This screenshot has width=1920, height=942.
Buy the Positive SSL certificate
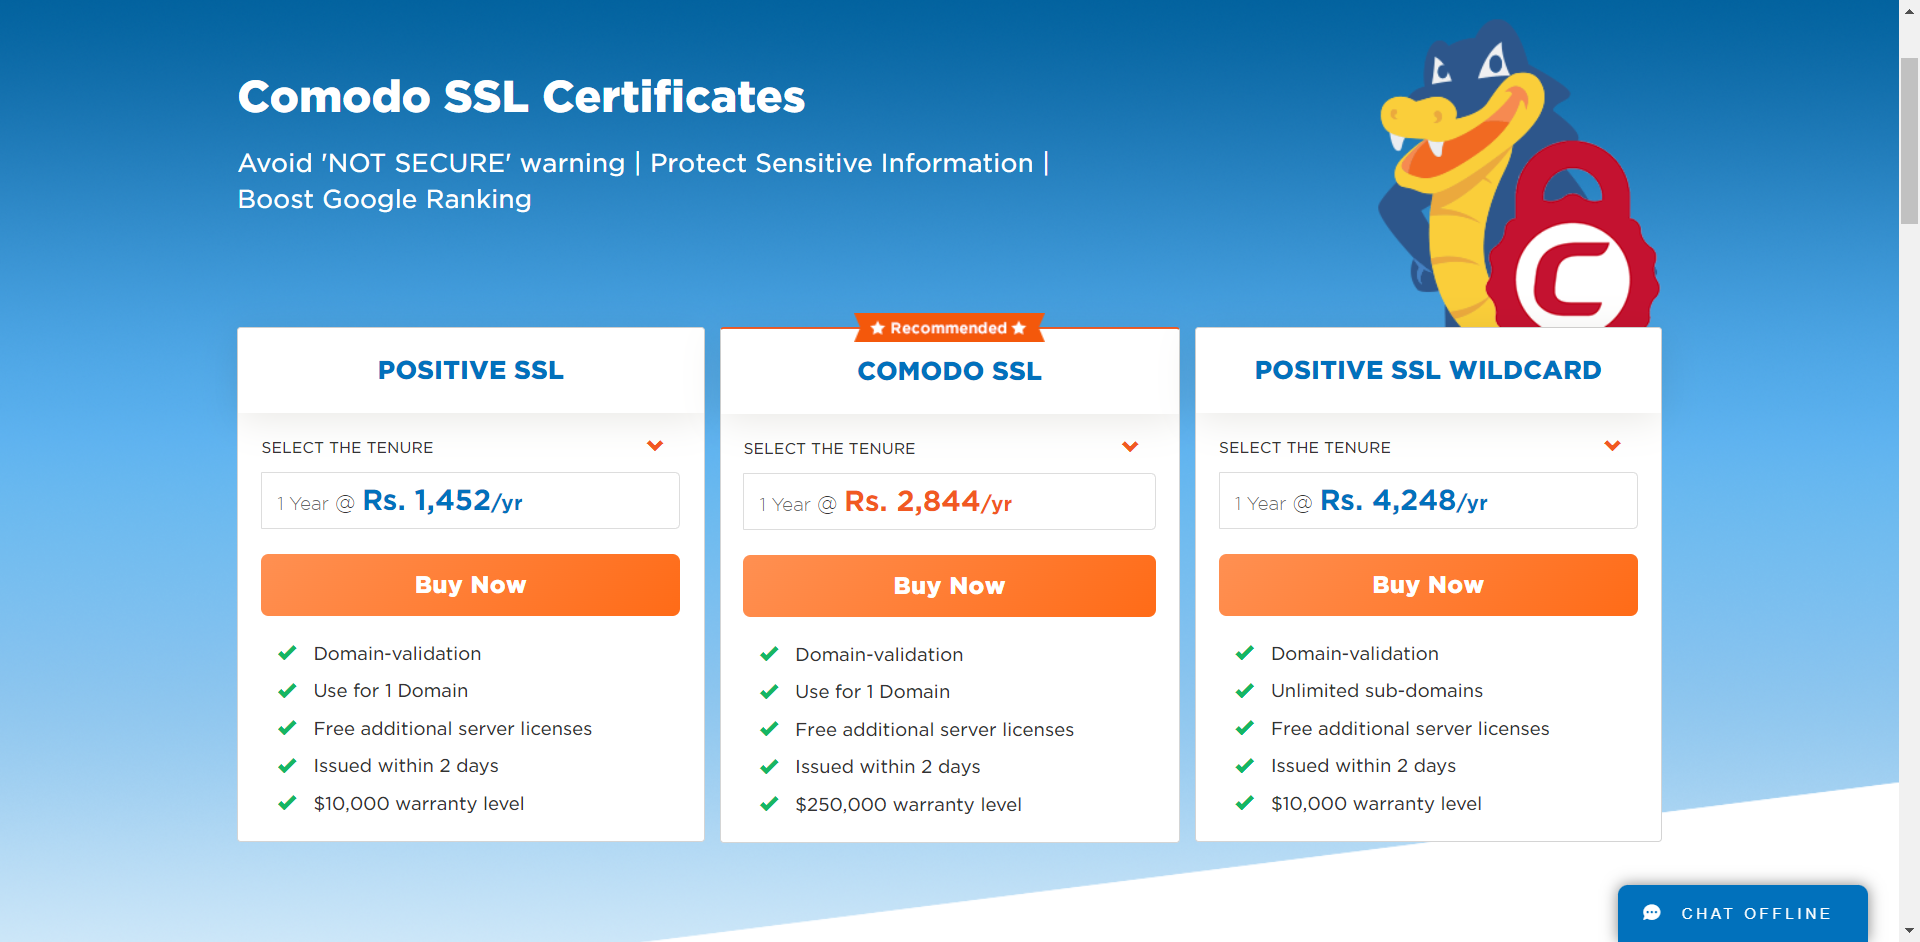pos(470,585)
